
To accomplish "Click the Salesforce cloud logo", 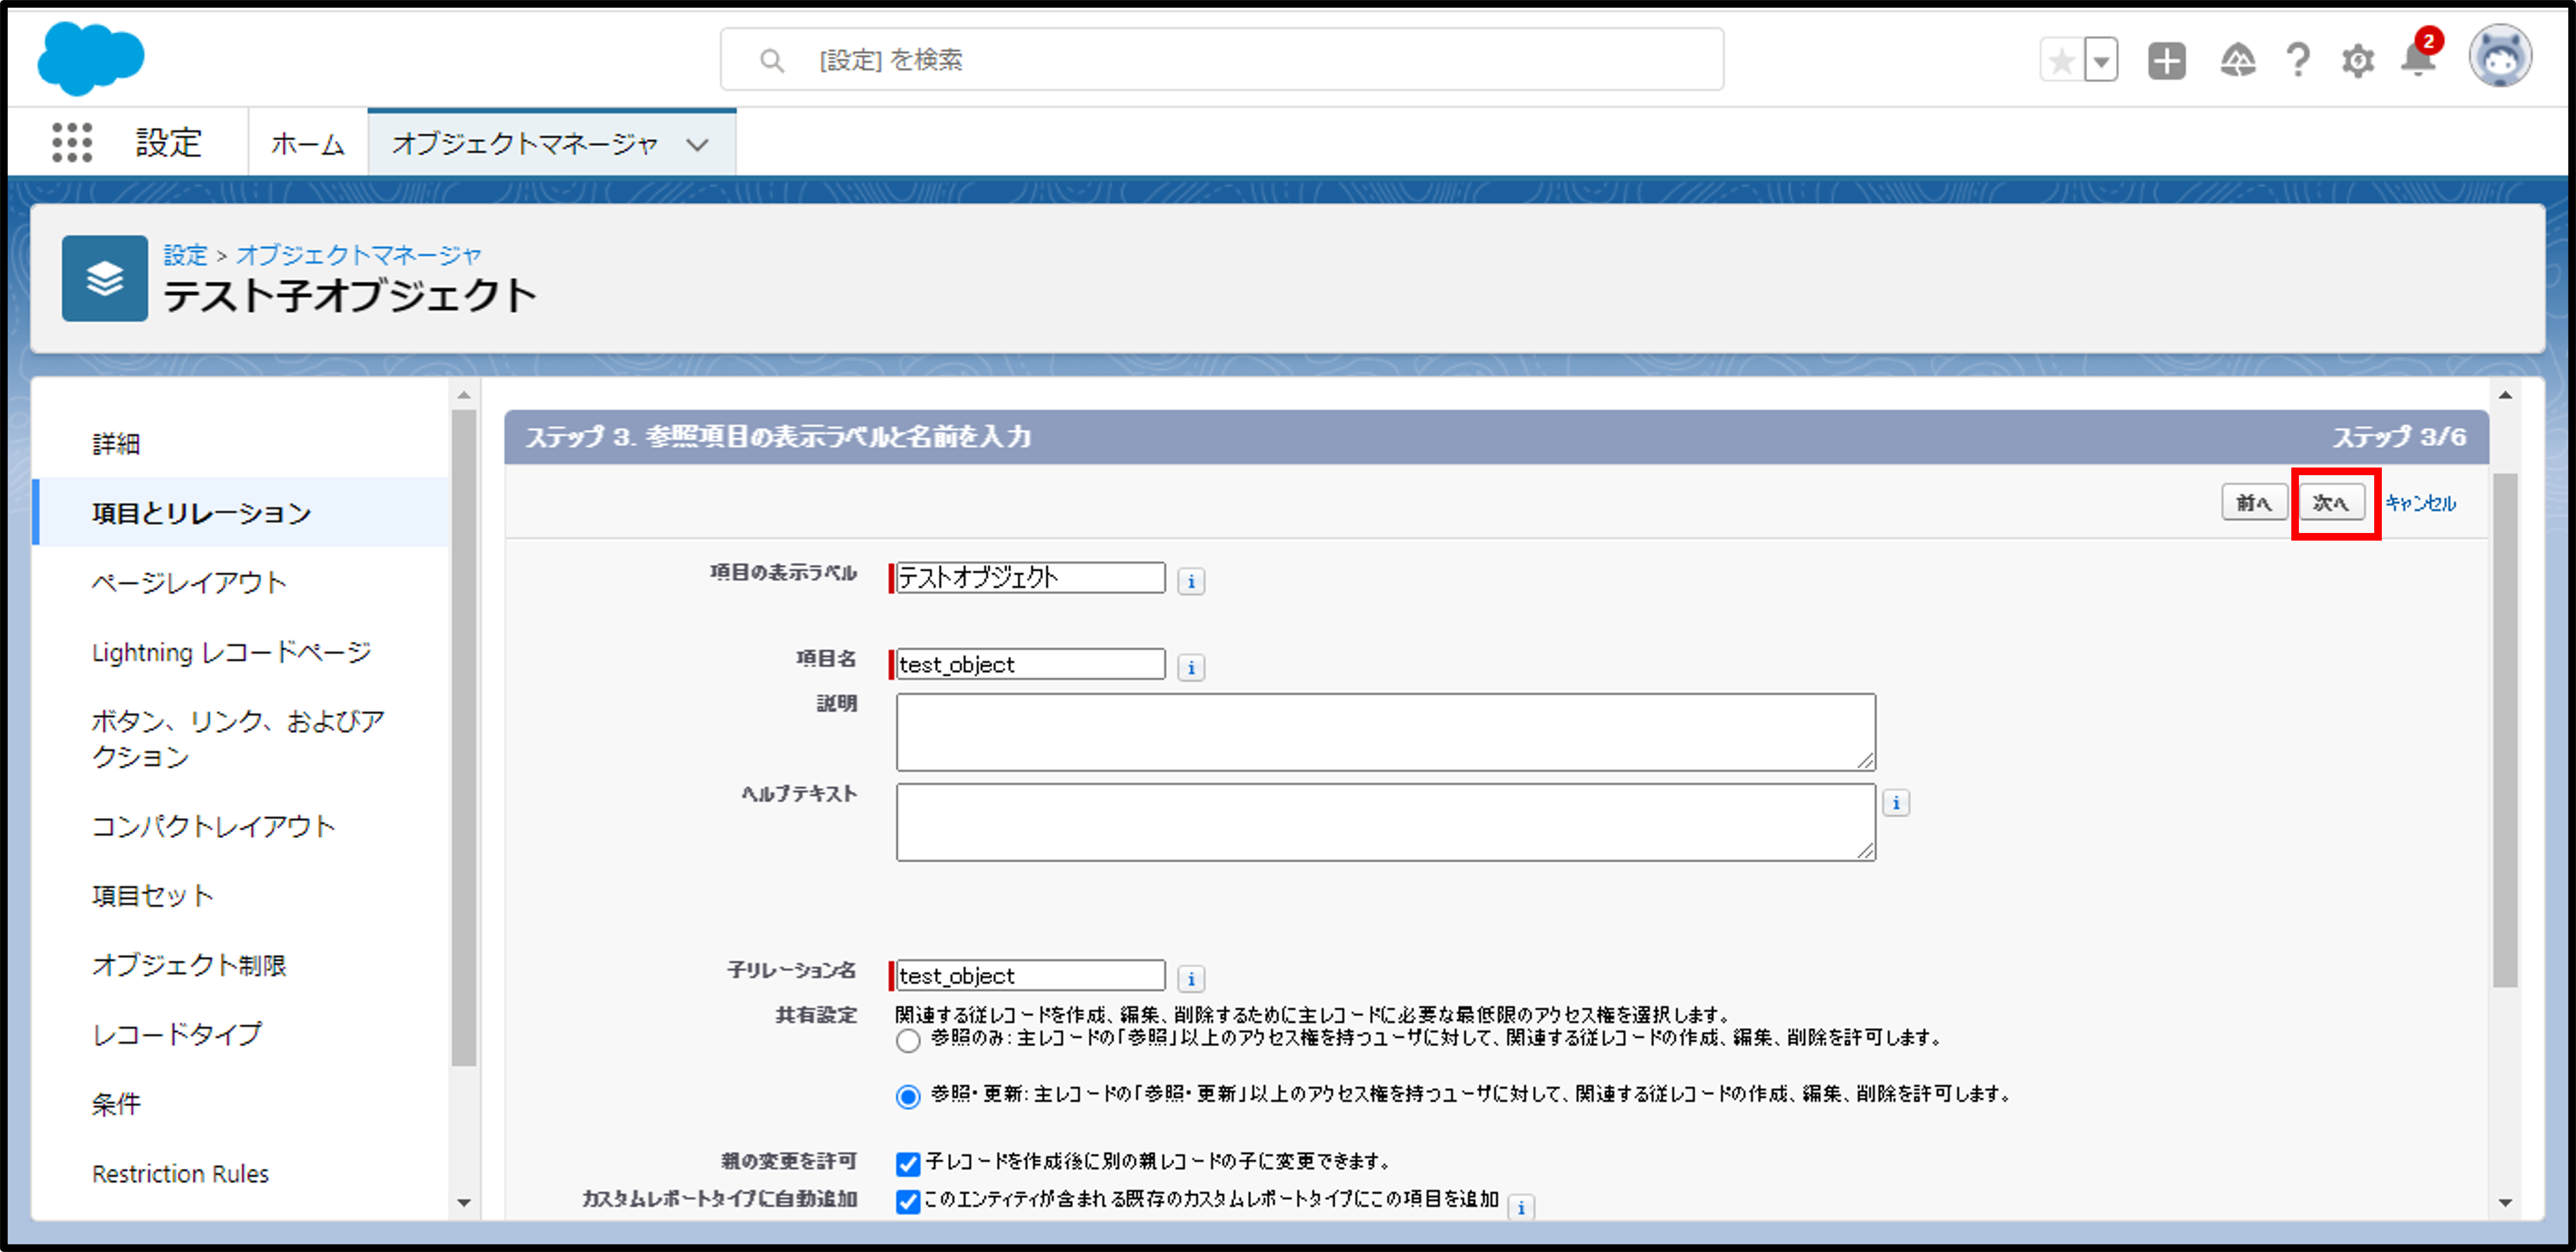I will click(x=90, y=58).
